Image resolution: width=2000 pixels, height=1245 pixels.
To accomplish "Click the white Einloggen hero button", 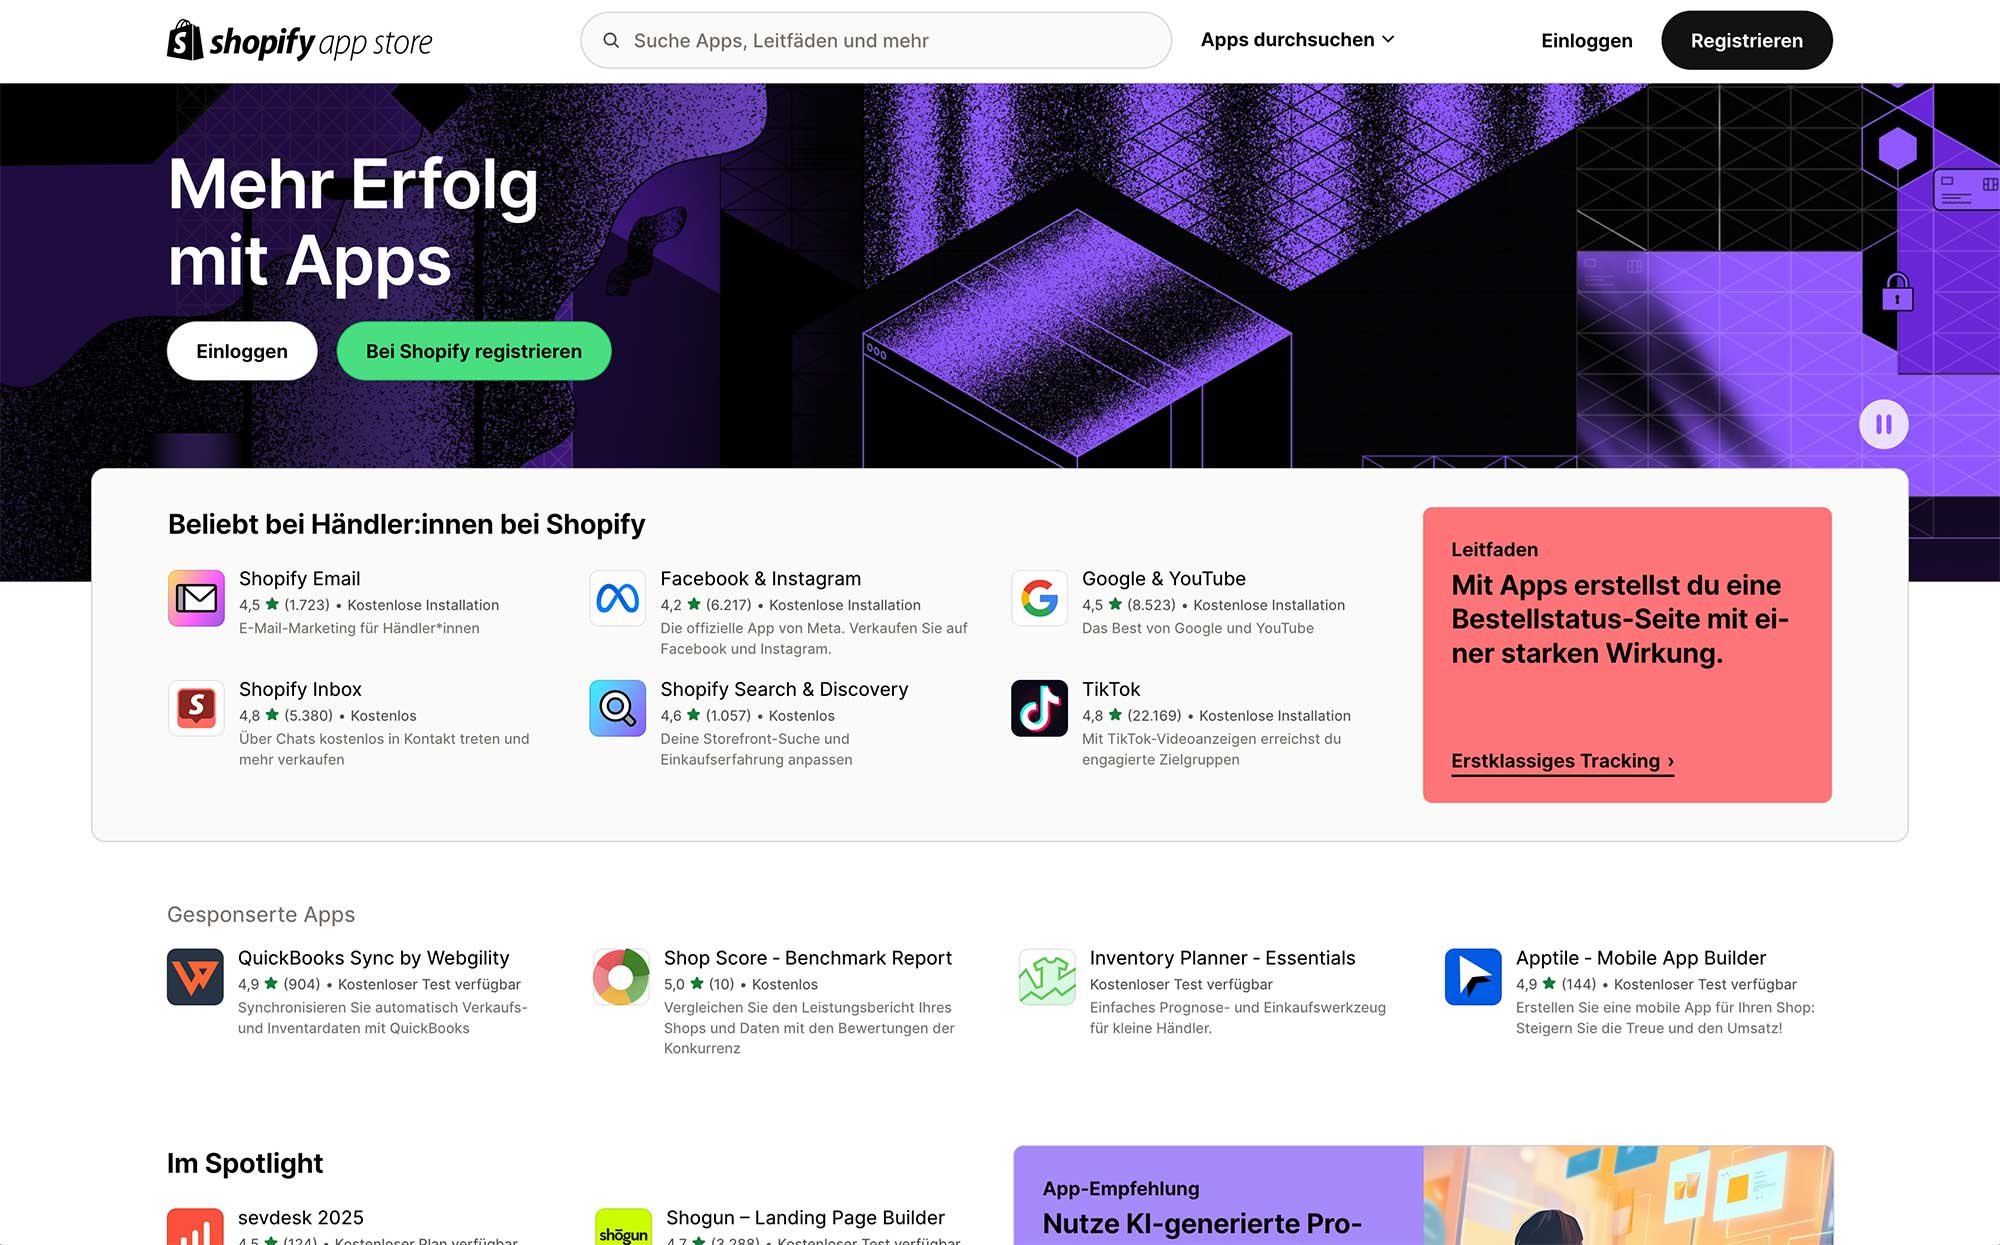I will click(242, 351).
